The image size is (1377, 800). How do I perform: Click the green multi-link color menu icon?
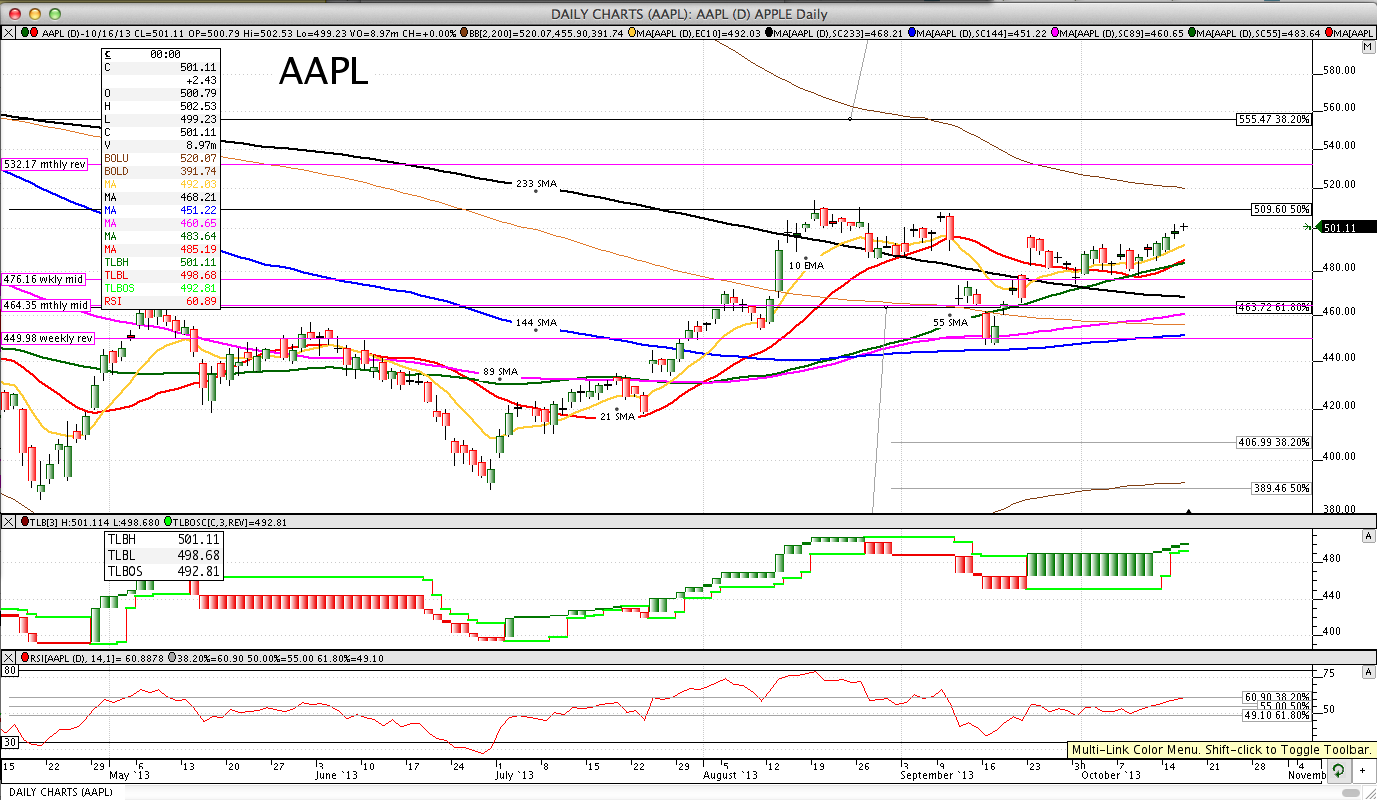point(1338,770)
